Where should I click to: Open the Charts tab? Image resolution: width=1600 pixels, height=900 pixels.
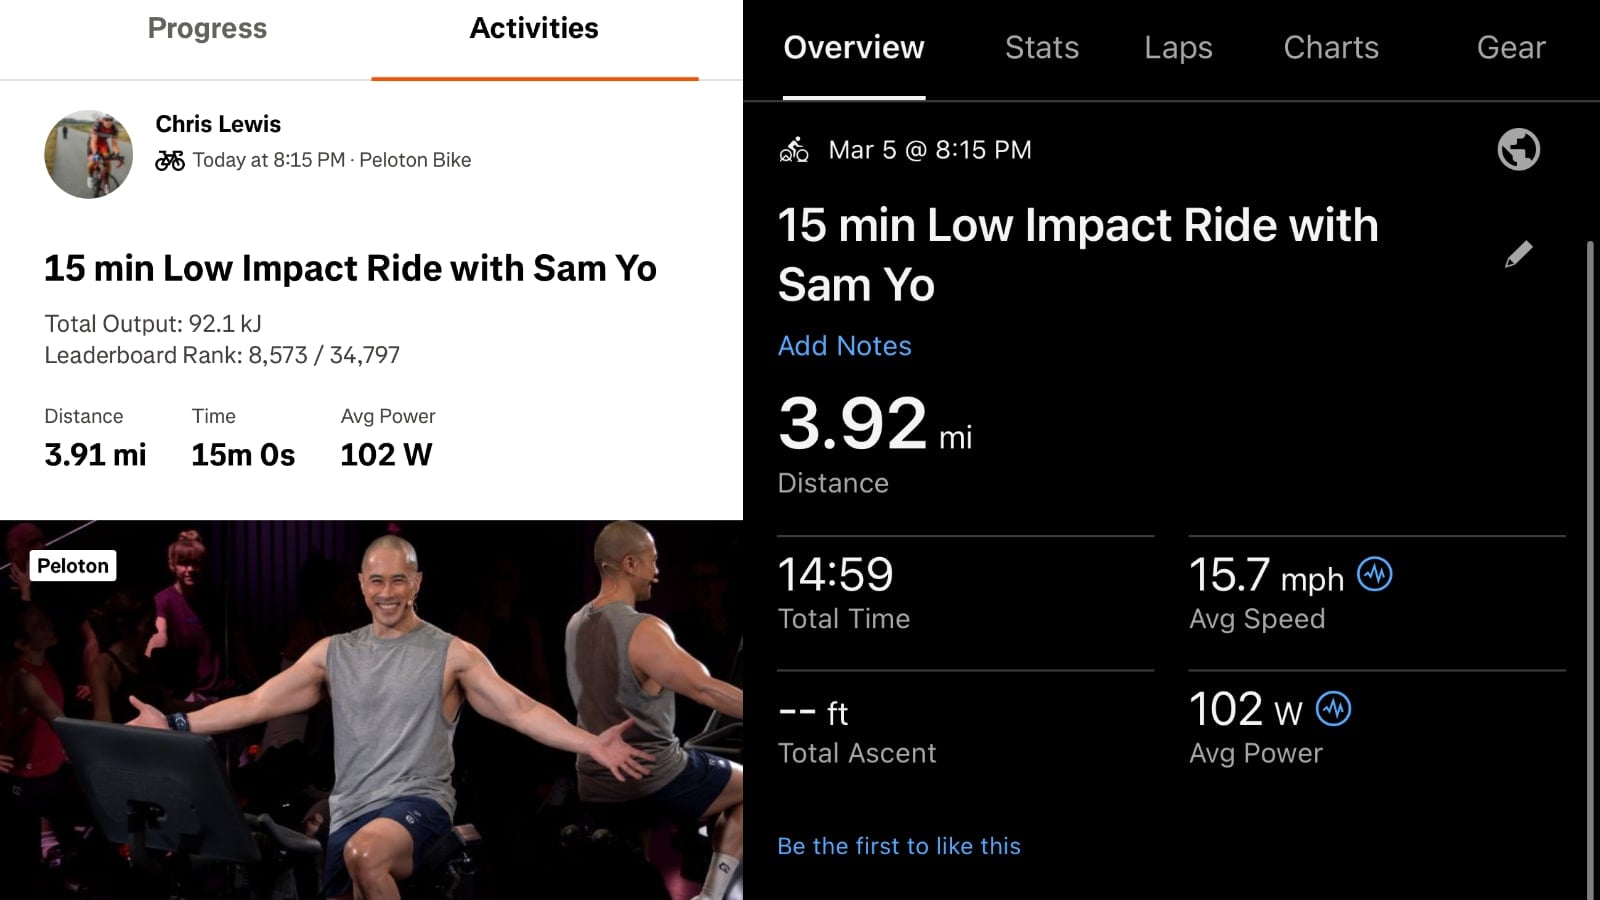point(1331,48)
